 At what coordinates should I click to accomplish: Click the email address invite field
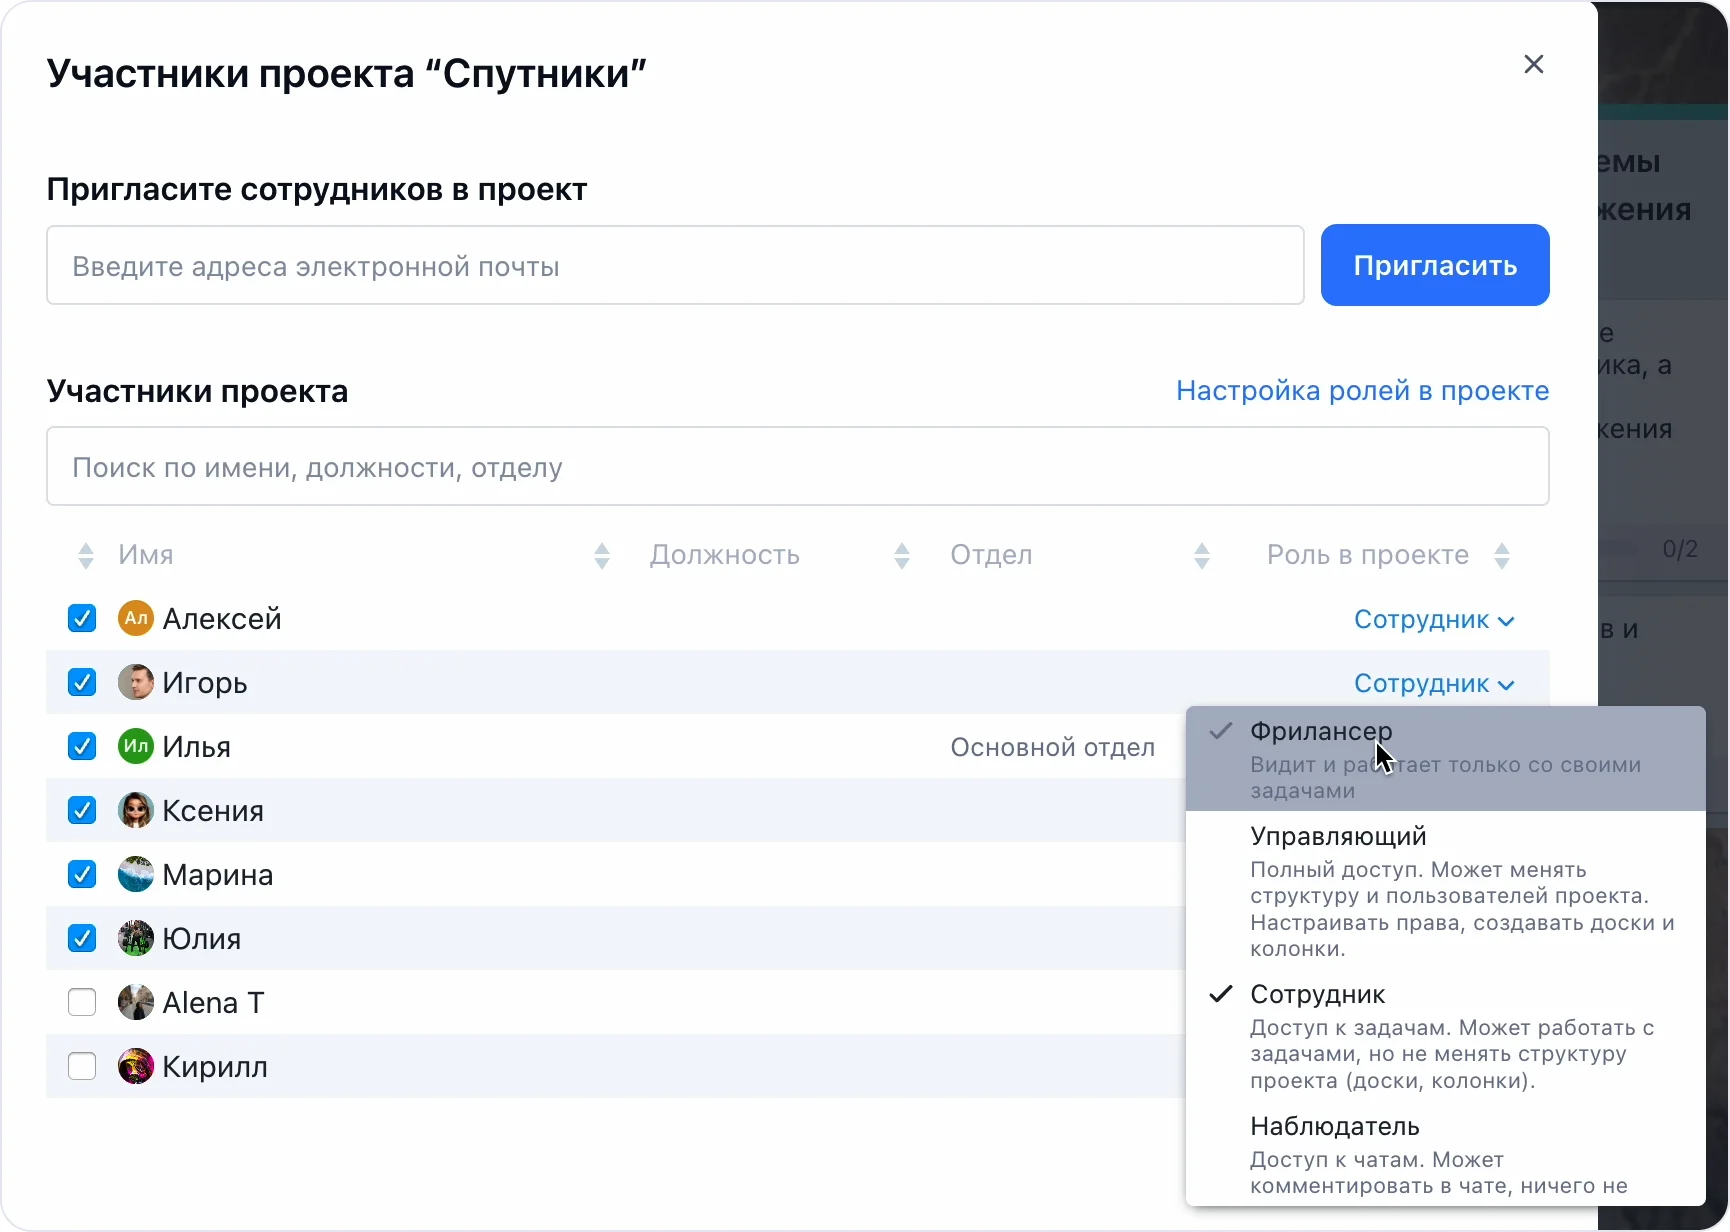tap(675, 266)
